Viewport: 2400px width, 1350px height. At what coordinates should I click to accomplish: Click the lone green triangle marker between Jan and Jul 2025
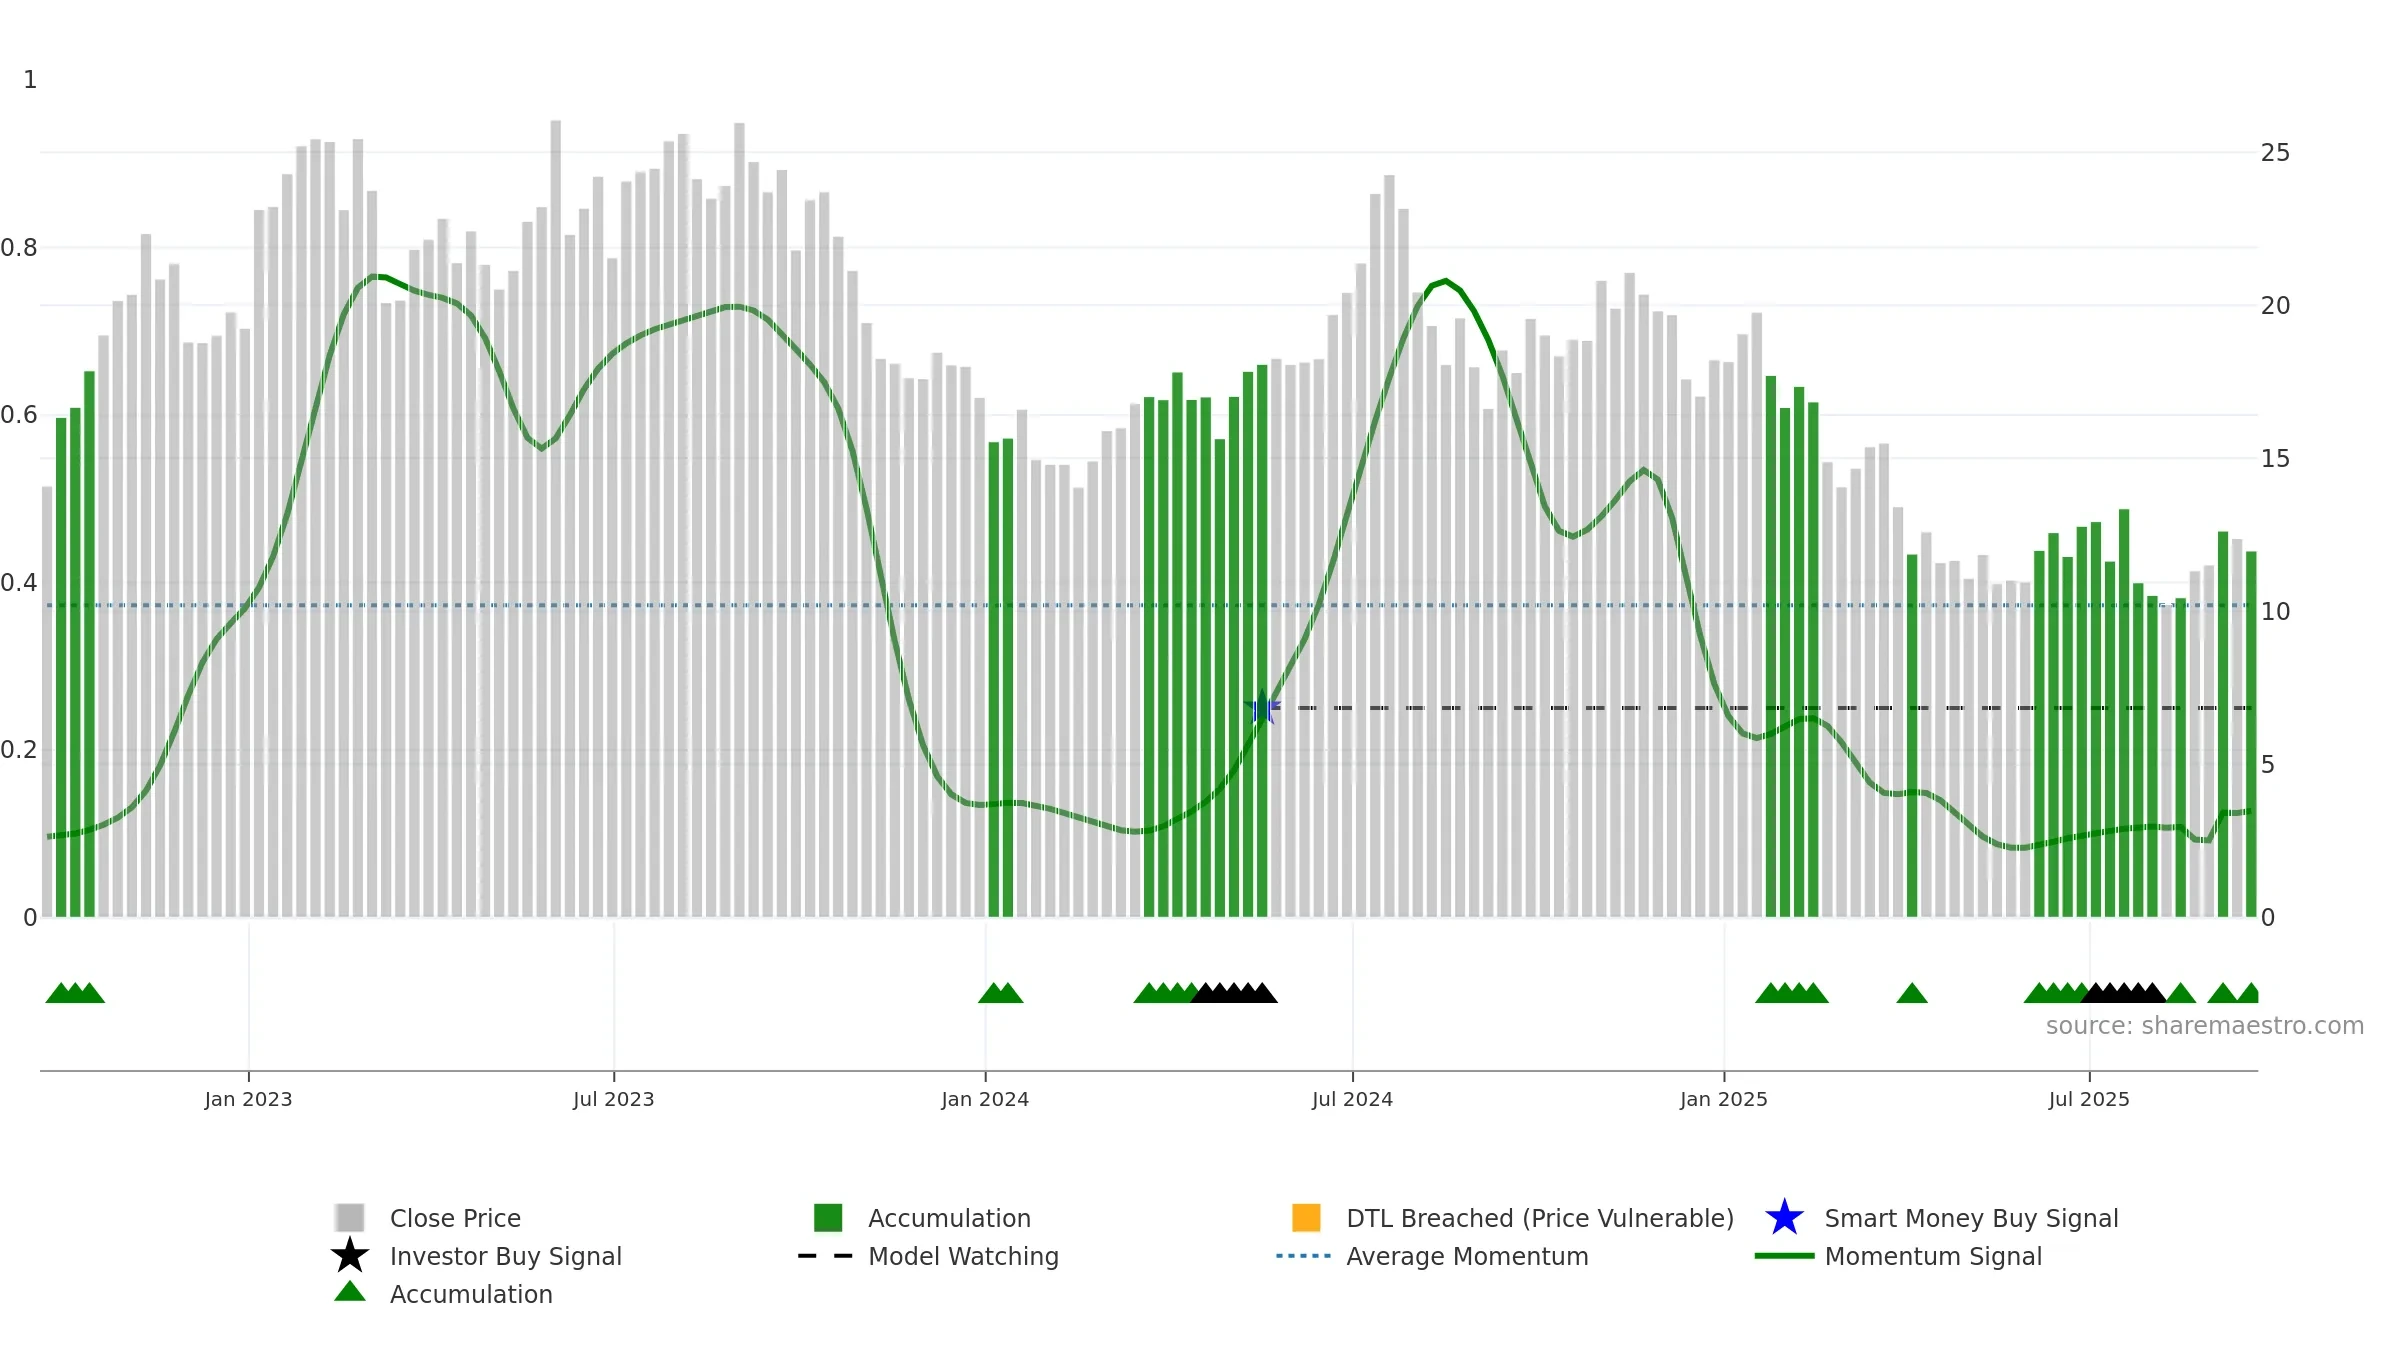point(1912,993)
